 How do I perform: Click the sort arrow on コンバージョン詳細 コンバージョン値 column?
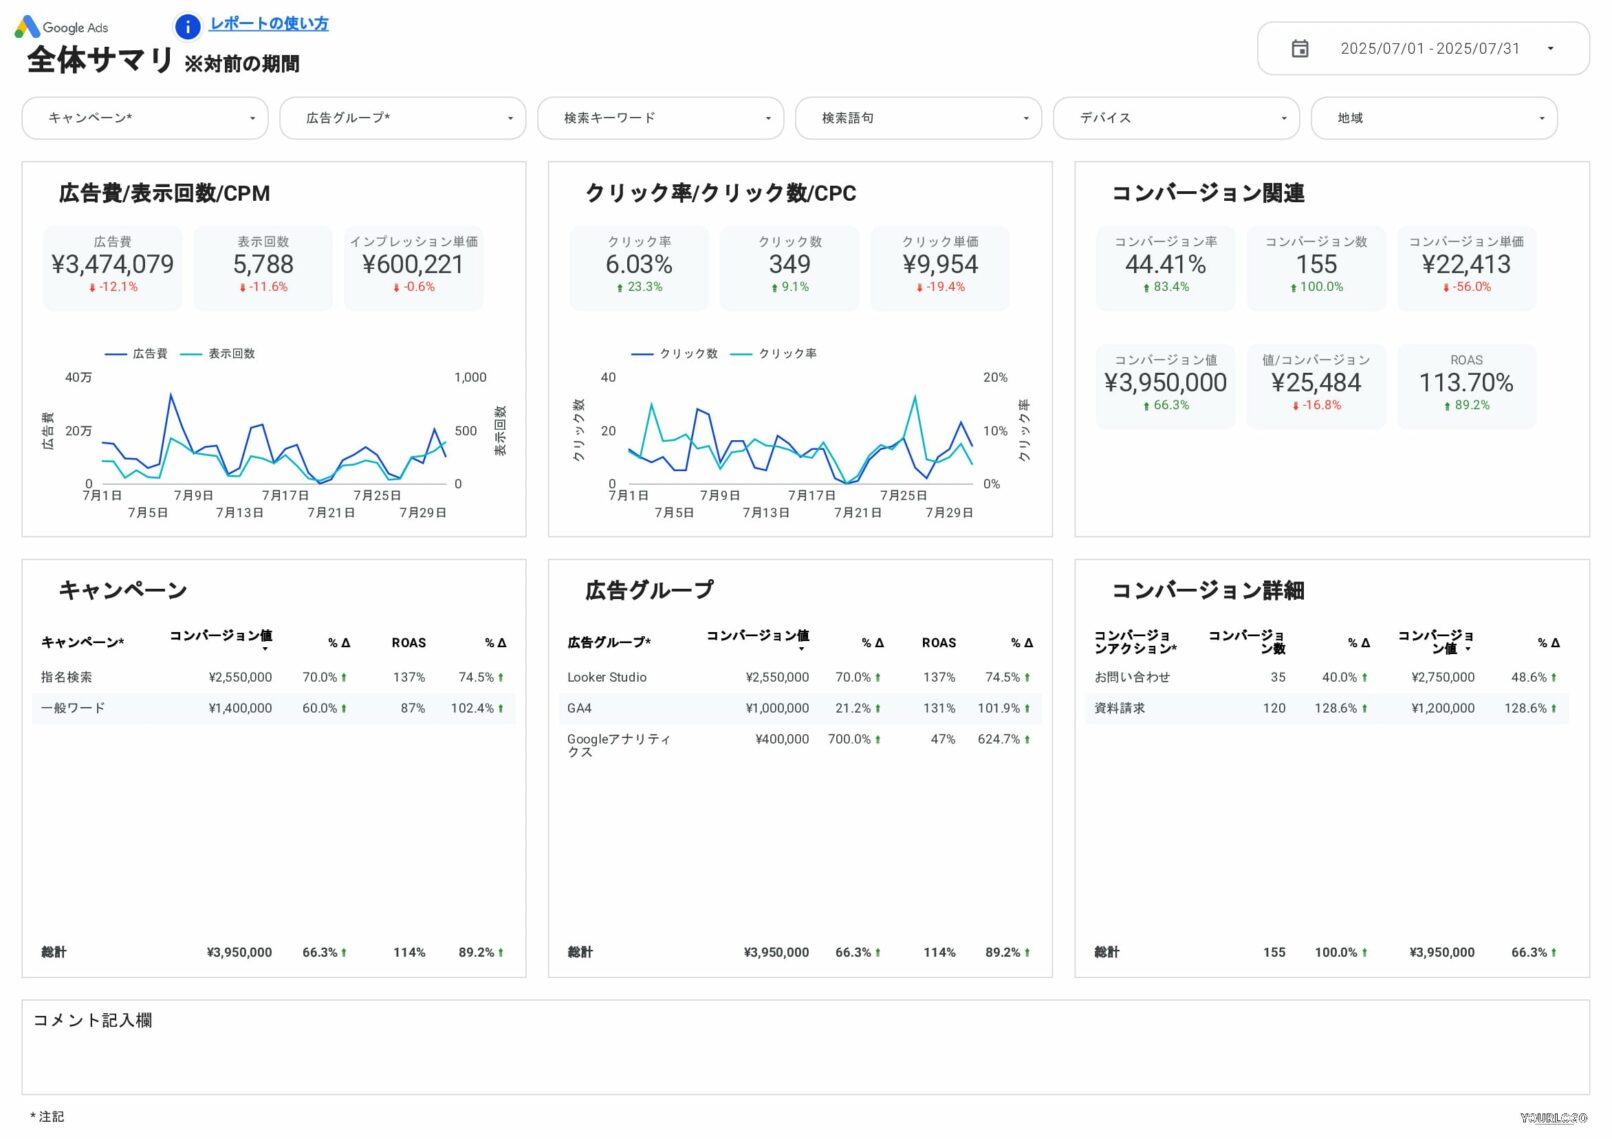coord(1467,648)
